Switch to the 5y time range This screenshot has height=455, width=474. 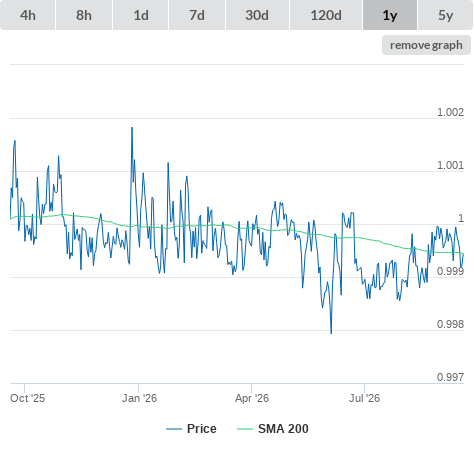(446, 15)
